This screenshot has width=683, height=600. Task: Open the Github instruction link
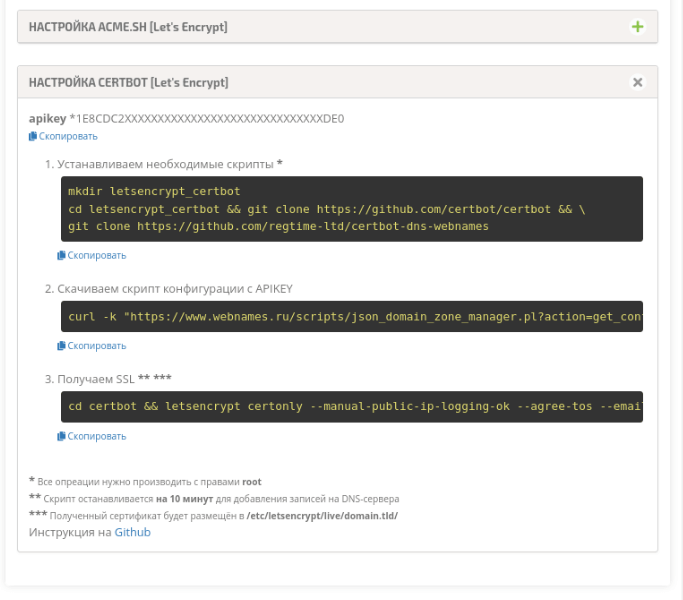click(132, 532)
